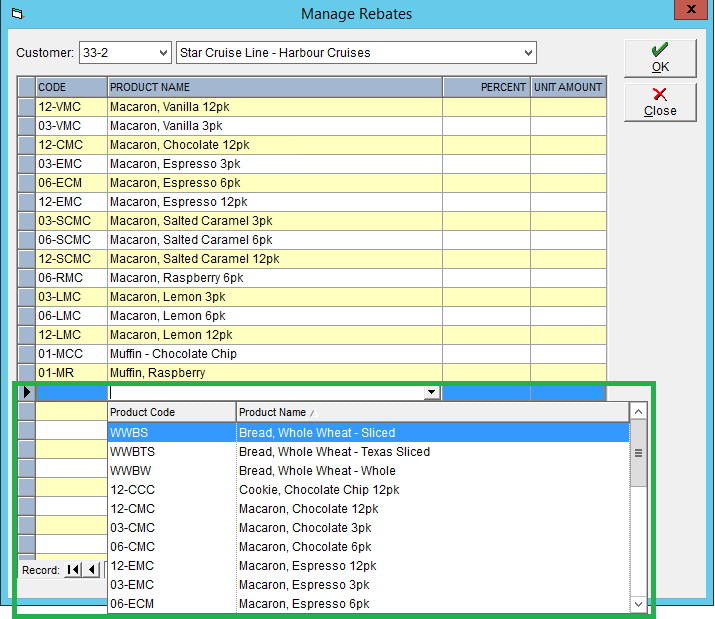Click the PERCENT column header
The image size is (715, 619).
point(487,87)
